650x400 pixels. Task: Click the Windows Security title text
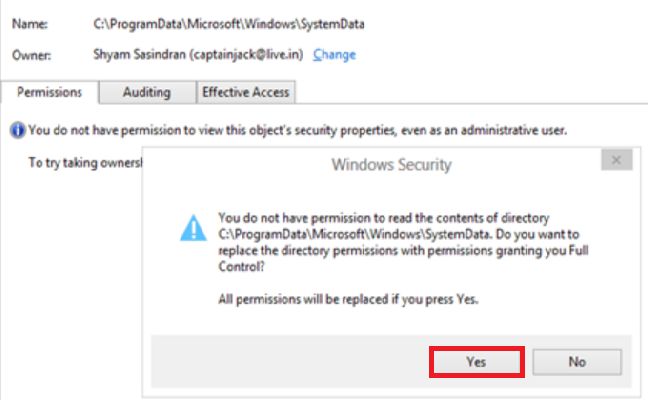tap(391, 164)
